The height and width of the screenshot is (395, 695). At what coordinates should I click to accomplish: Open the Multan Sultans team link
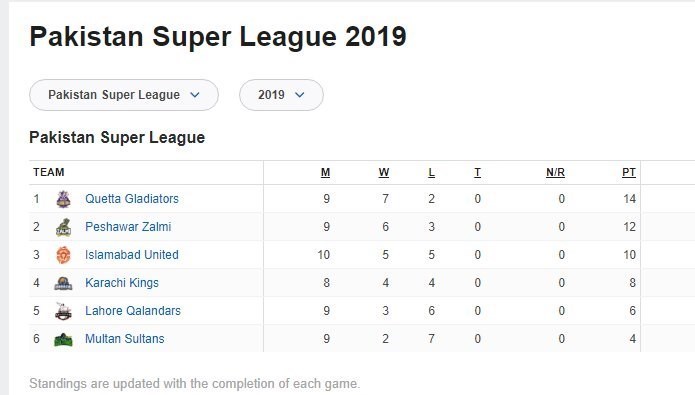[125, 338]
